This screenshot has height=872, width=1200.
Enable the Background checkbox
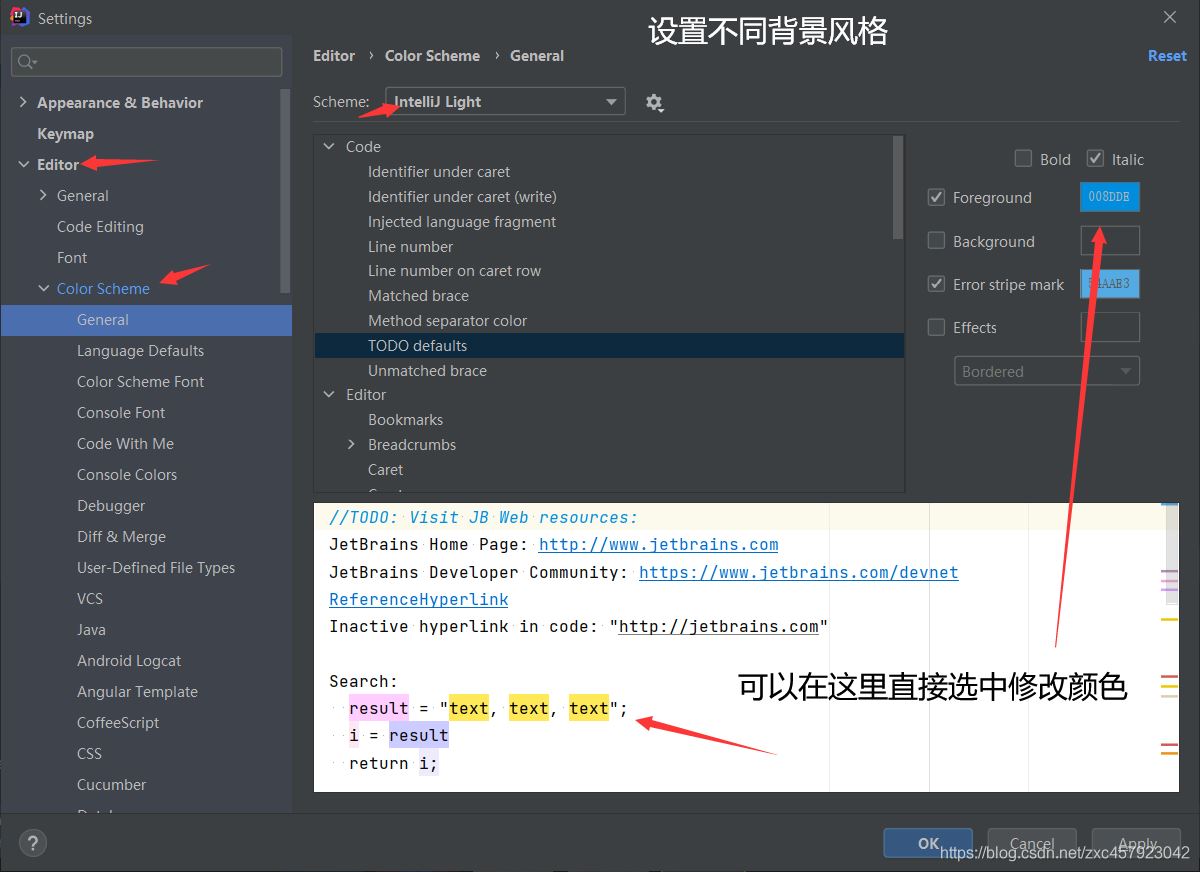[x=936, y=240]
